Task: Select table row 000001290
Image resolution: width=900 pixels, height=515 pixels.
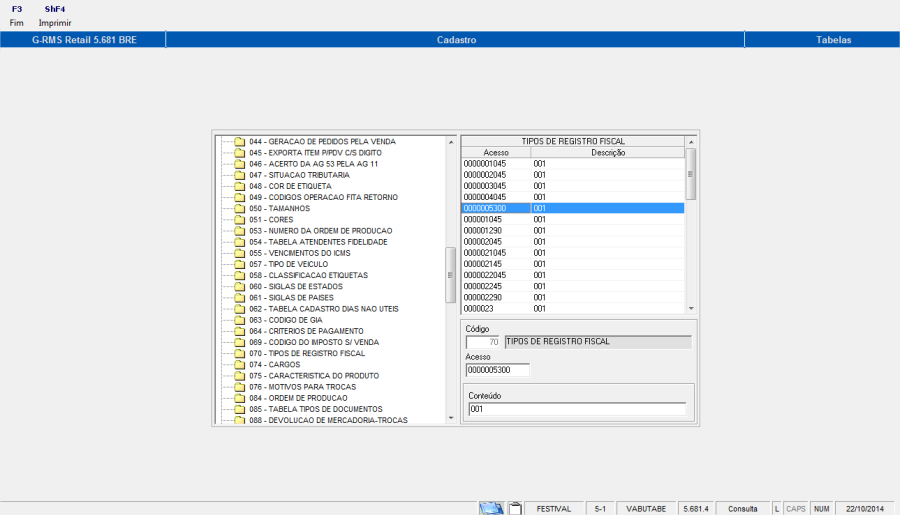Action: (x=573, y=230)
